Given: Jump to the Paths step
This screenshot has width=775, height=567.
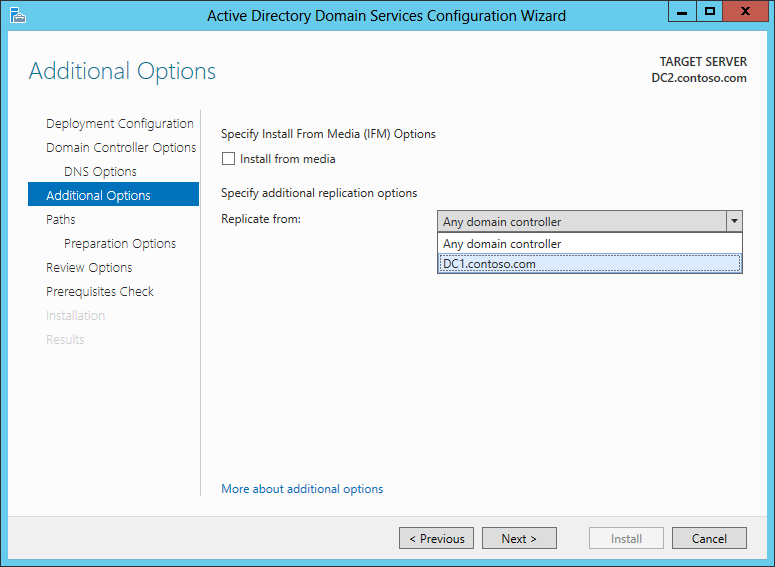Looking at the screenshot, I should (x=61, y=220).
